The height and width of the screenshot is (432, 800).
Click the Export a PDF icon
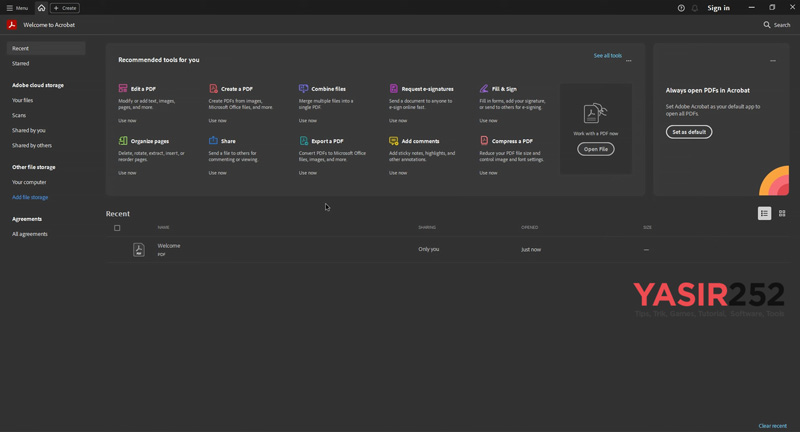(x=304, y=140)
